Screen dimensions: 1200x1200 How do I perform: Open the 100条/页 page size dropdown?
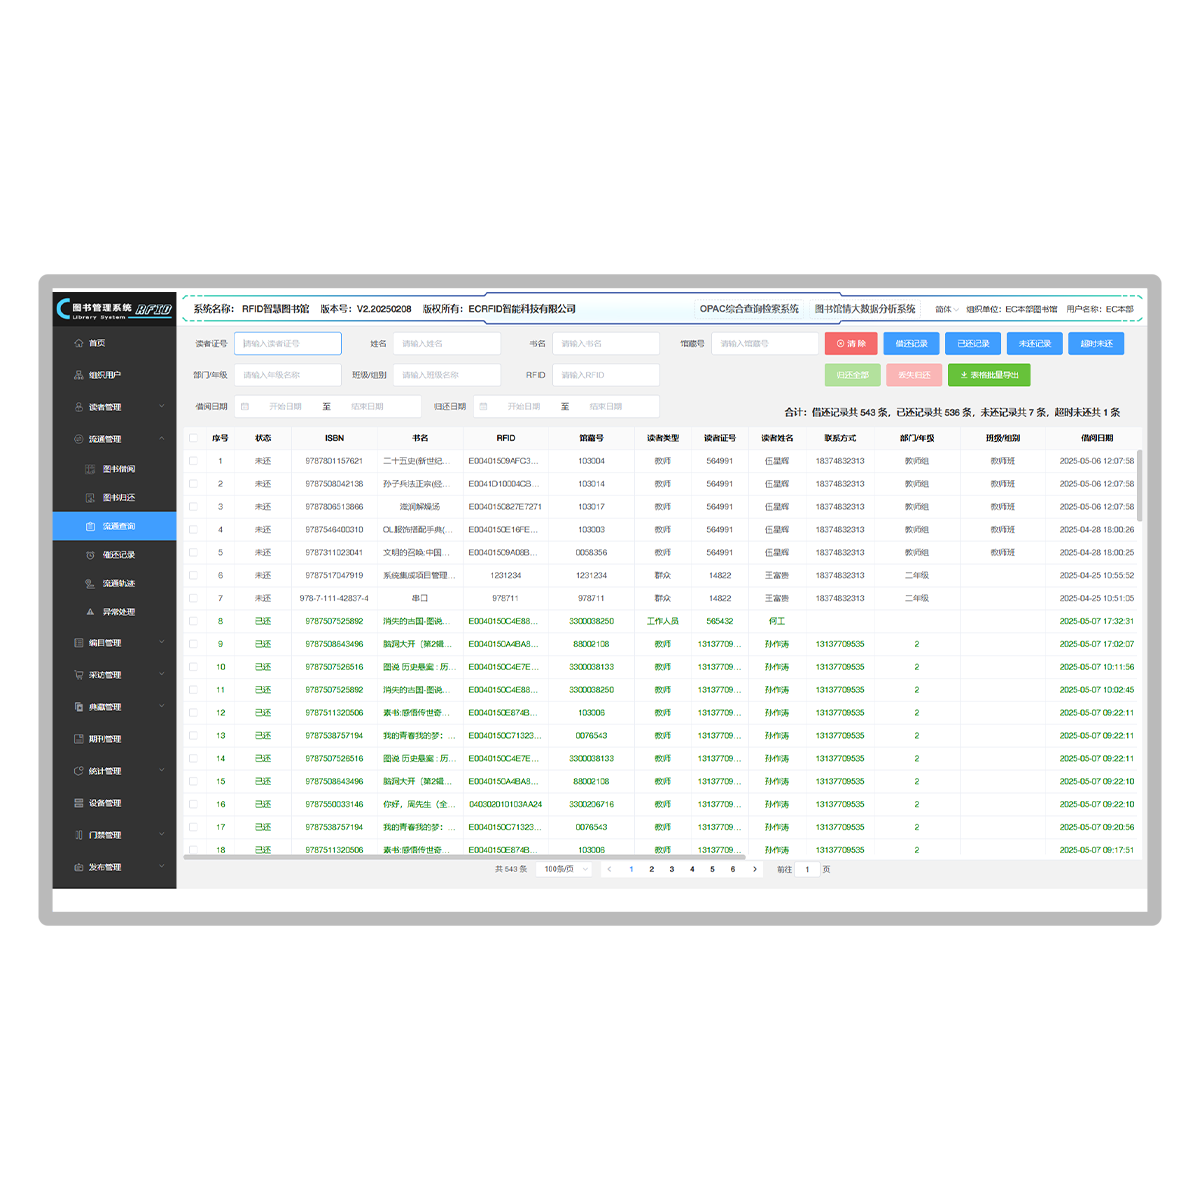tap(564, 869)
